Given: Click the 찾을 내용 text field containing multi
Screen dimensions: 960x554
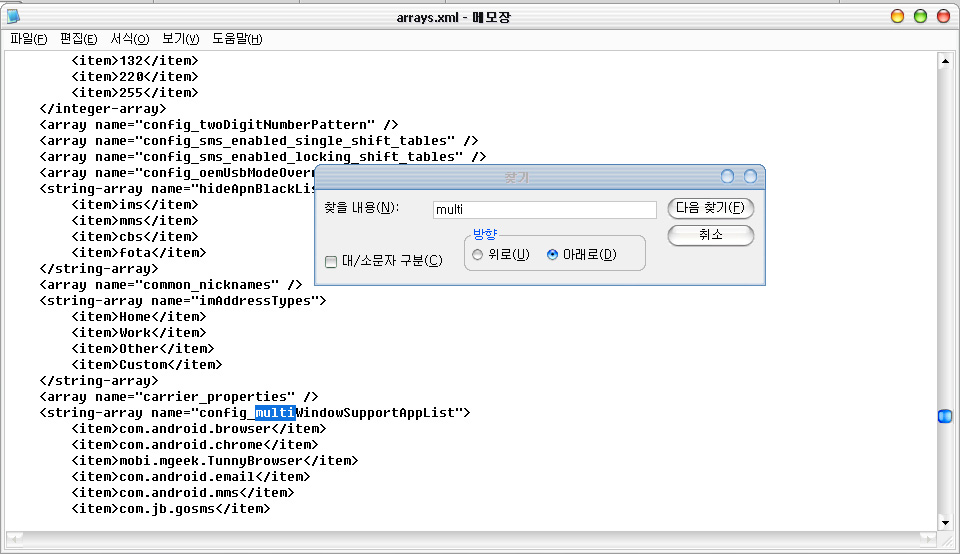Looking at the screenshot, I should (544, 210).
